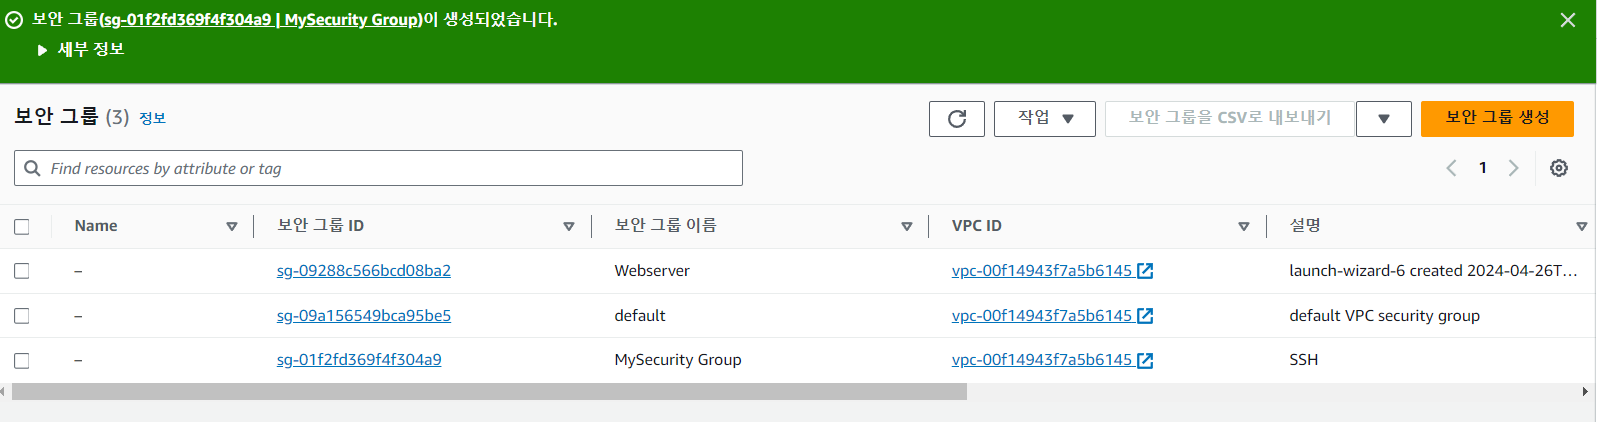This screenshot has height=422, width=1597.
Task: Click the Webserver group name cell
Action: [x=652, y=271]
